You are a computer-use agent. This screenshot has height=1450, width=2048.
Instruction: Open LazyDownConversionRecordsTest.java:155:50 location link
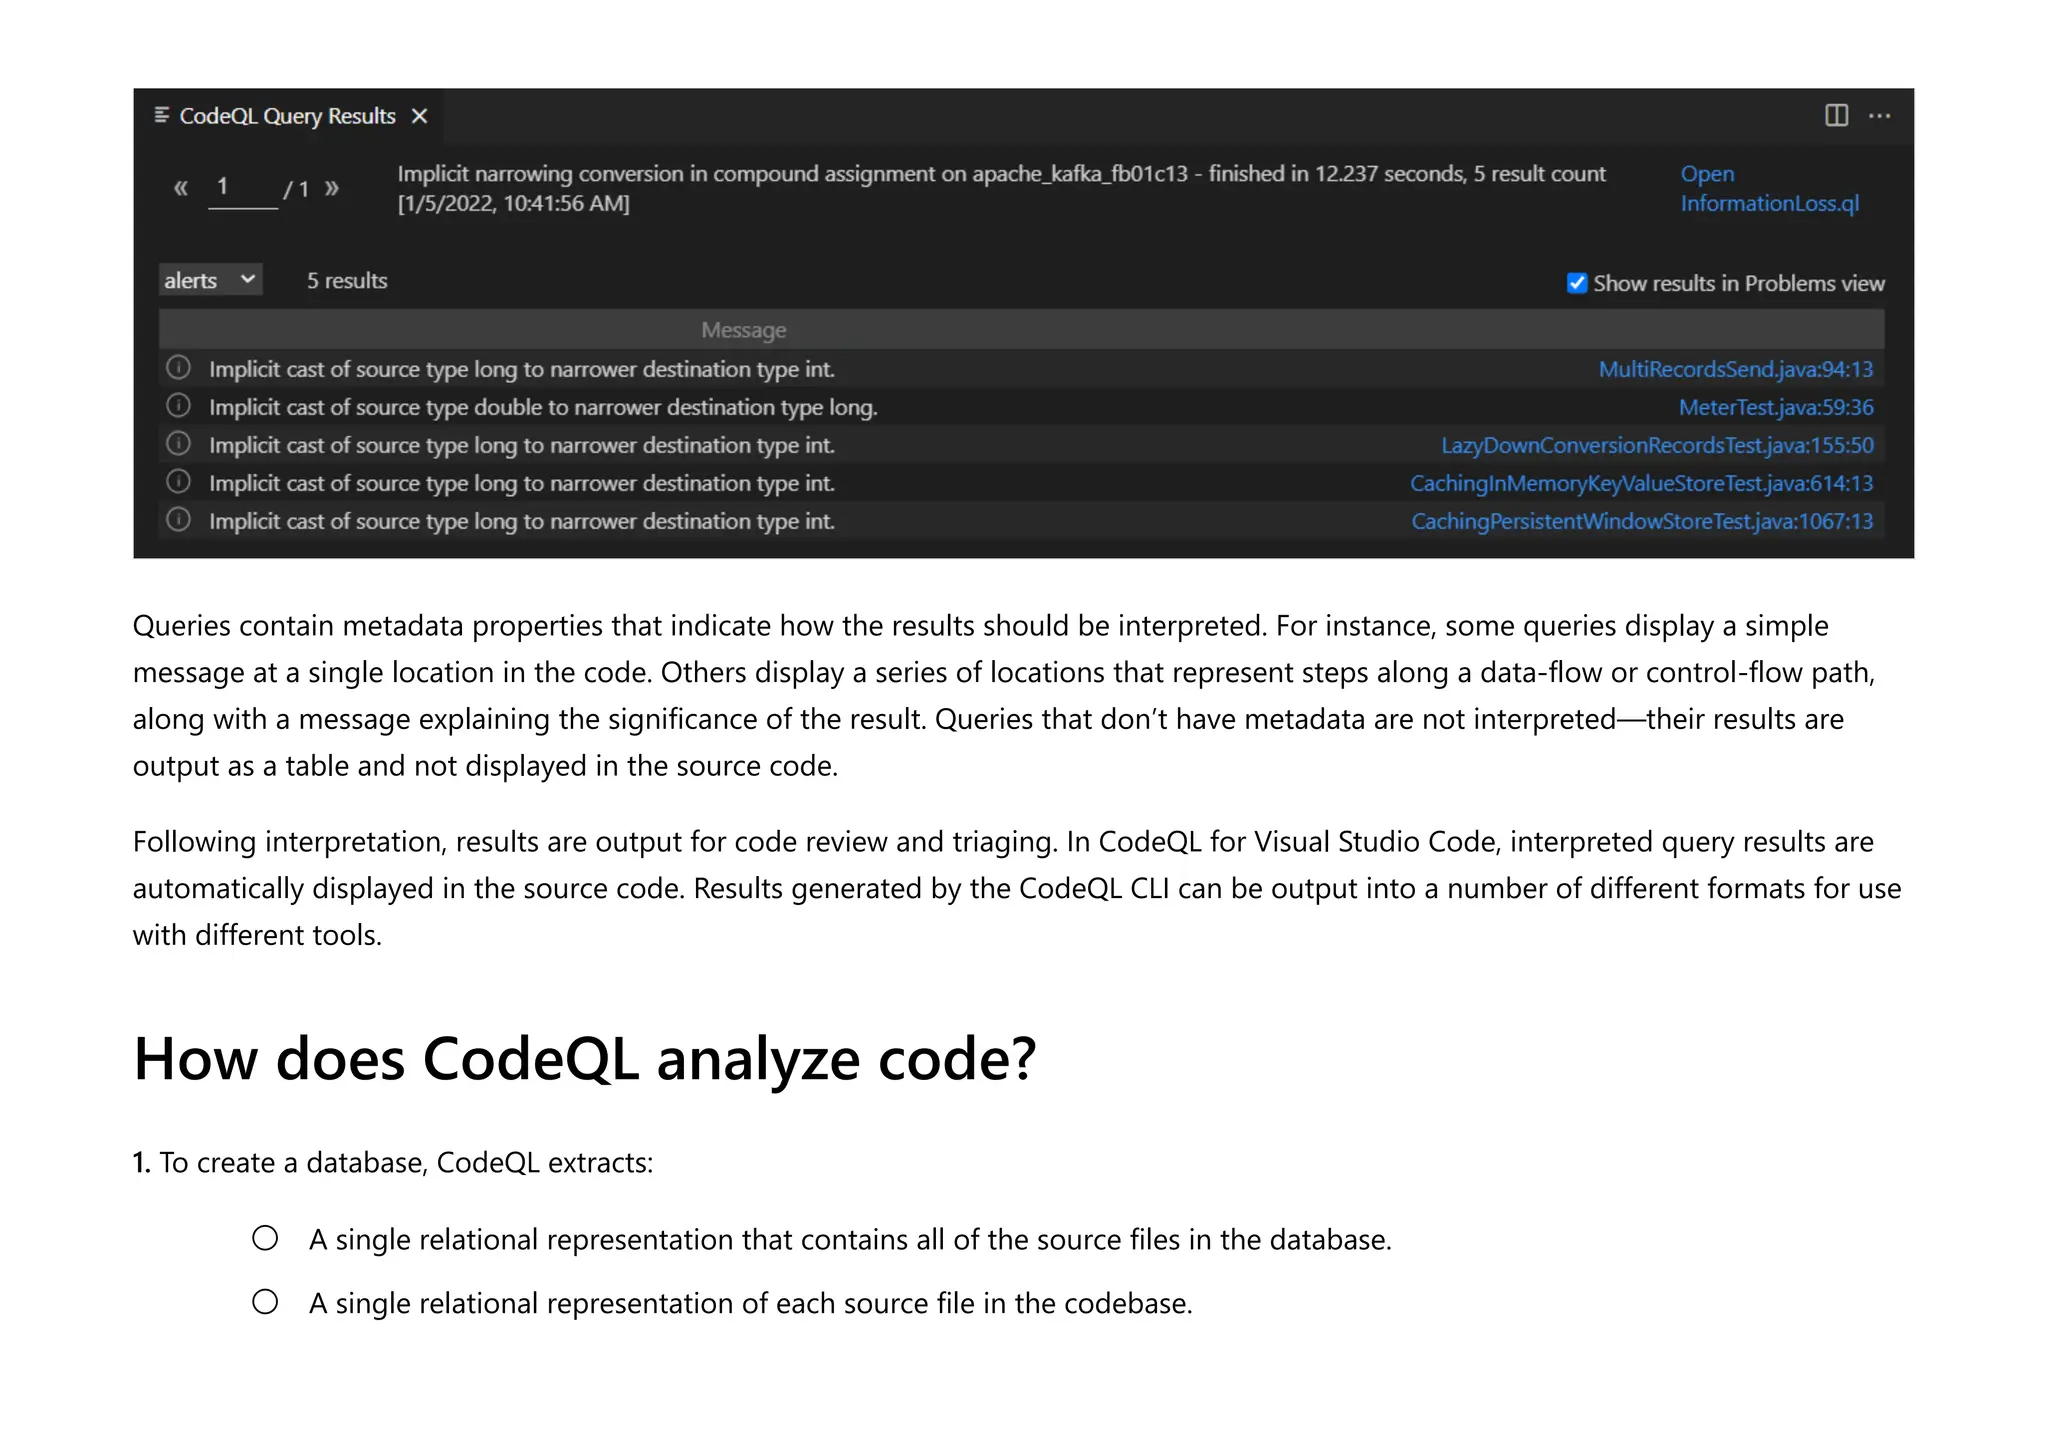1657,445
